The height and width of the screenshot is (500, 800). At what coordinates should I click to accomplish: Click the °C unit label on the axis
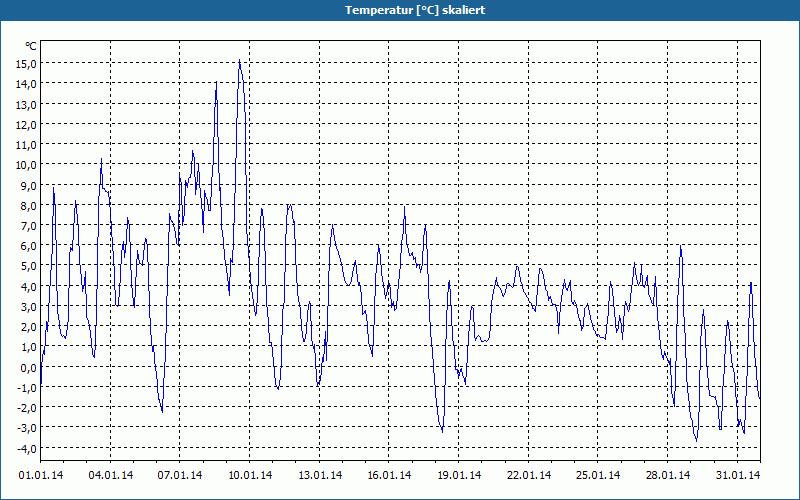tap(31, 46)
